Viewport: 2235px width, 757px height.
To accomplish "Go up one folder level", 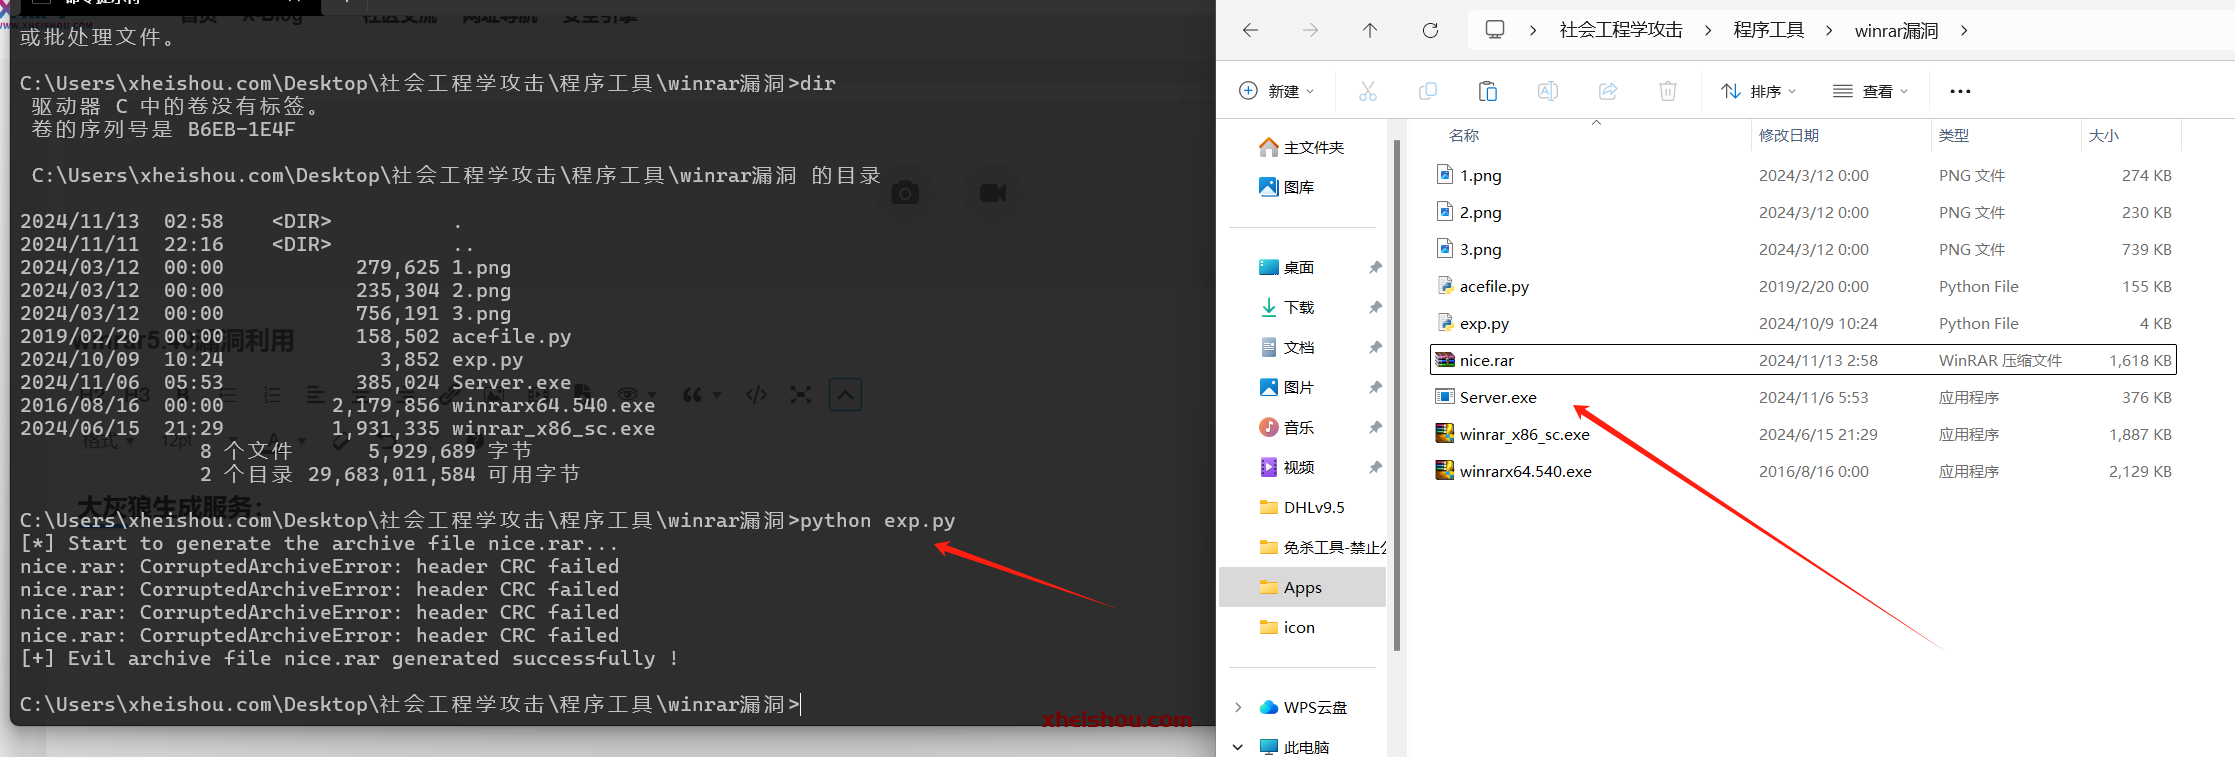I will (x=1370, y=30).
